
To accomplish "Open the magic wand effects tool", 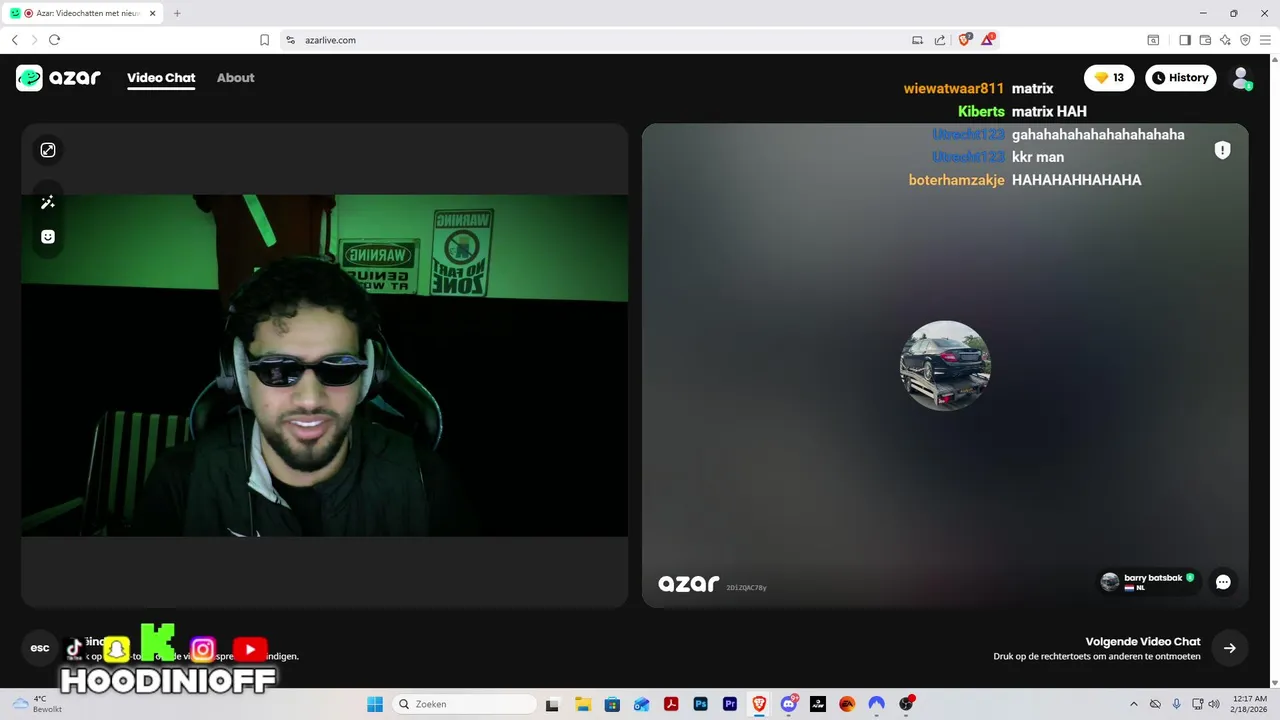I will 47,203.
